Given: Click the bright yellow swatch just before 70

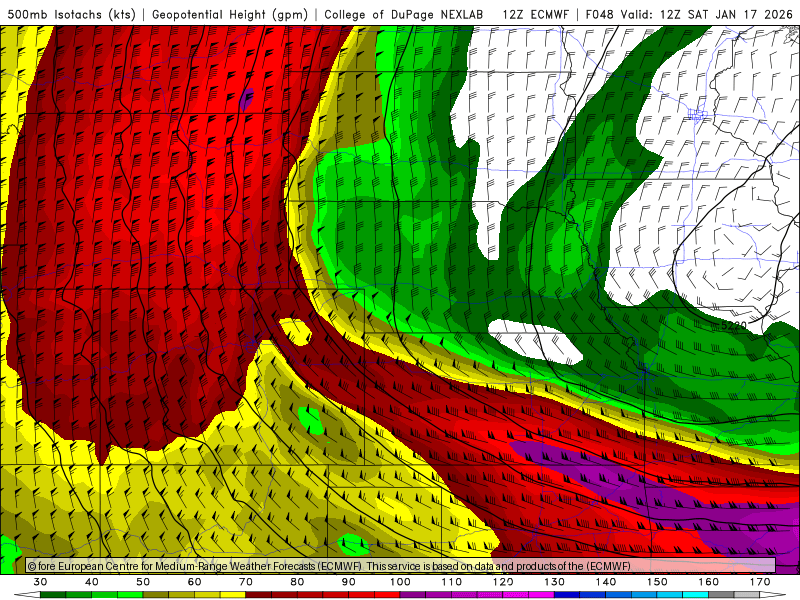Looking at the screenshot, I should coord(233,595).
